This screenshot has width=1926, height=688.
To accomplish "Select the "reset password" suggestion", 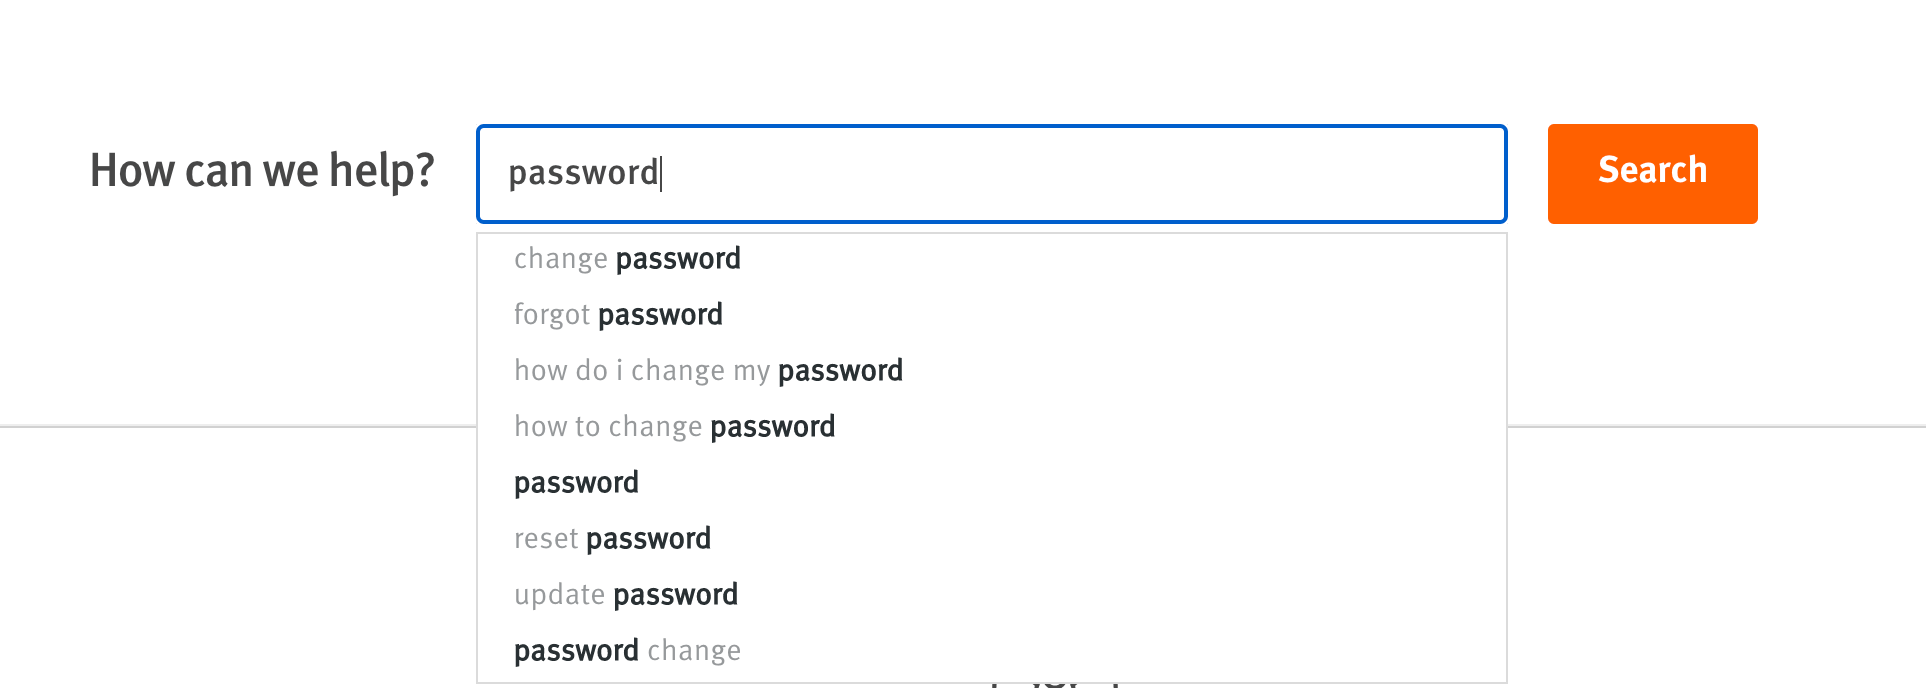I will point(612,539).
